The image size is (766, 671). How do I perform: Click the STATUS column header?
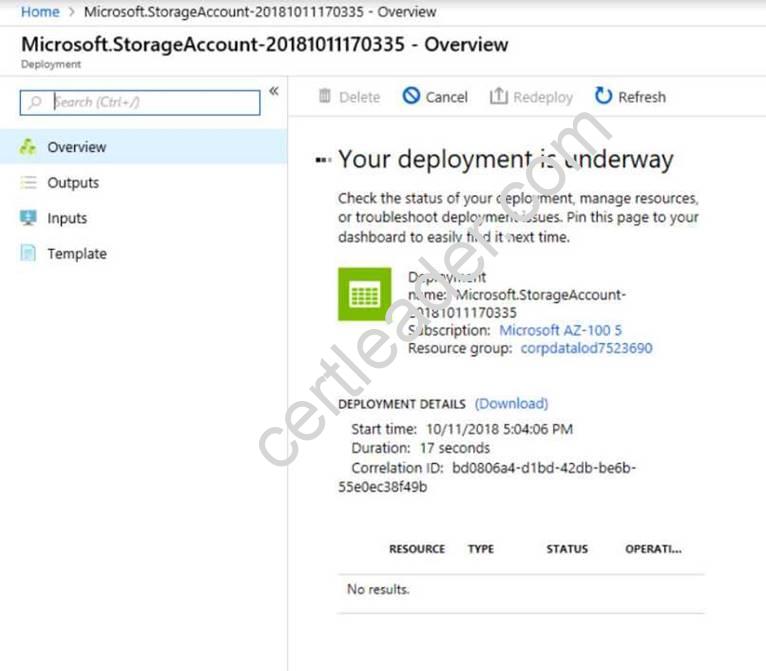click(x=567, y=549)
